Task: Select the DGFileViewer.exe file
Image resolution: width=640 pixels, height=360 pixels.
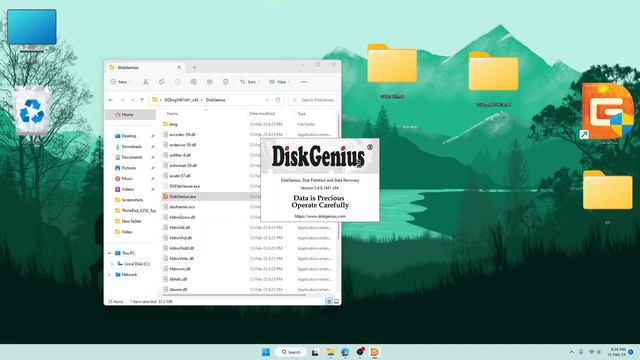Action: [184, 186]
